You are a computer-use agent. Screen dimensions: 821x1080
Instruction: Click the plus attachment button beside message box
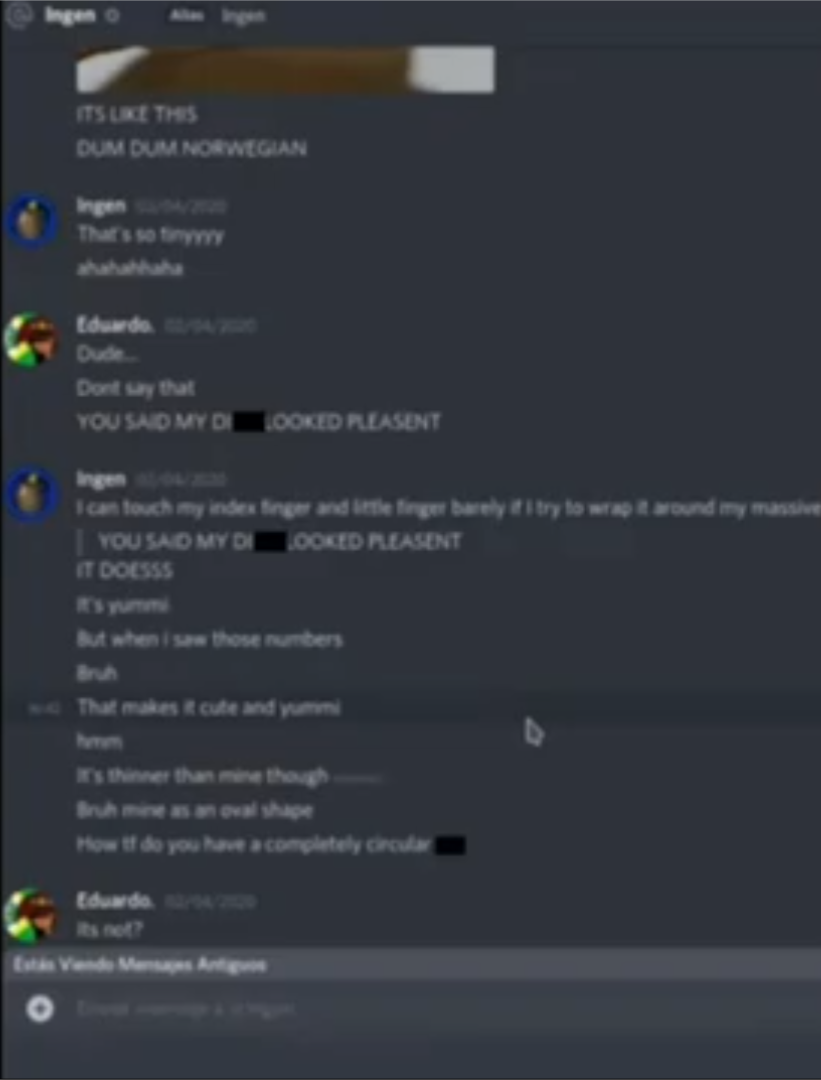point(40,1009)
